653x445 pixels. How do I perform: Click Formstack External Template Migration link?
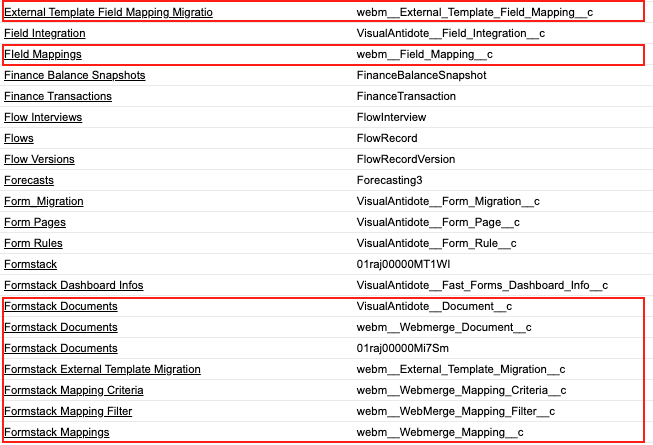102,369
